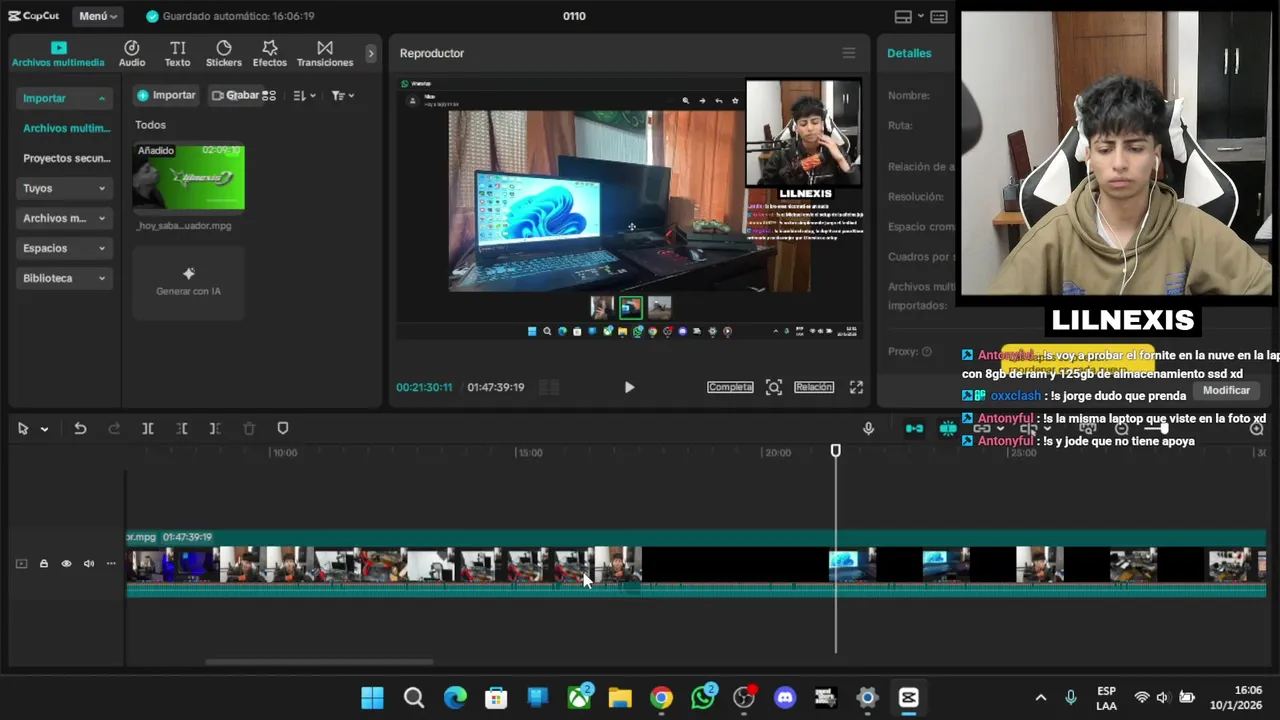Select the _hoy_saba...uador.mpg thumbnail
1280x720 pixels.
188,177
